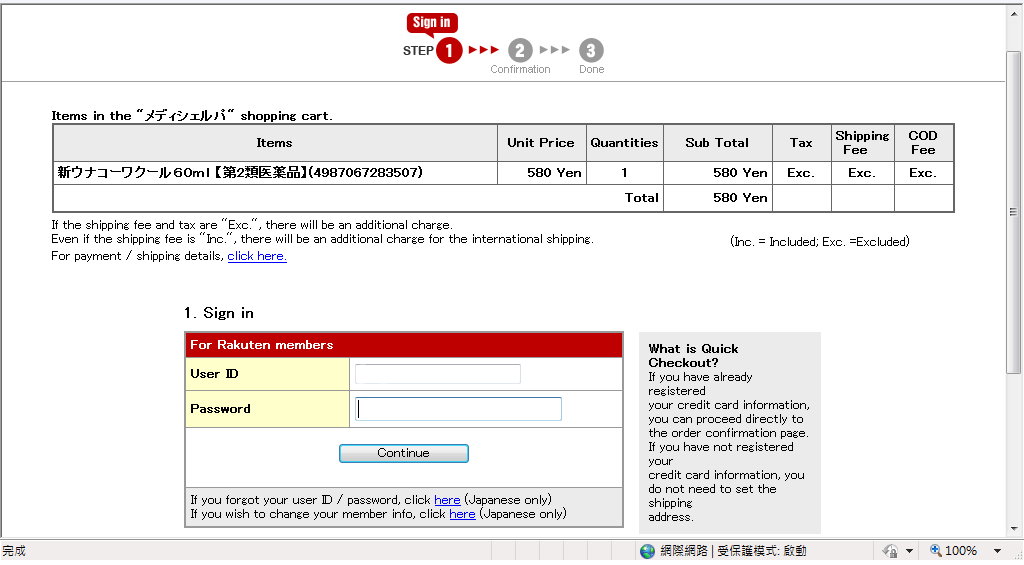Image resolution: width=1024 pixels, height=565 pixels.
Task: Click the '1. Sign in' heading
Action: point(219,313)
